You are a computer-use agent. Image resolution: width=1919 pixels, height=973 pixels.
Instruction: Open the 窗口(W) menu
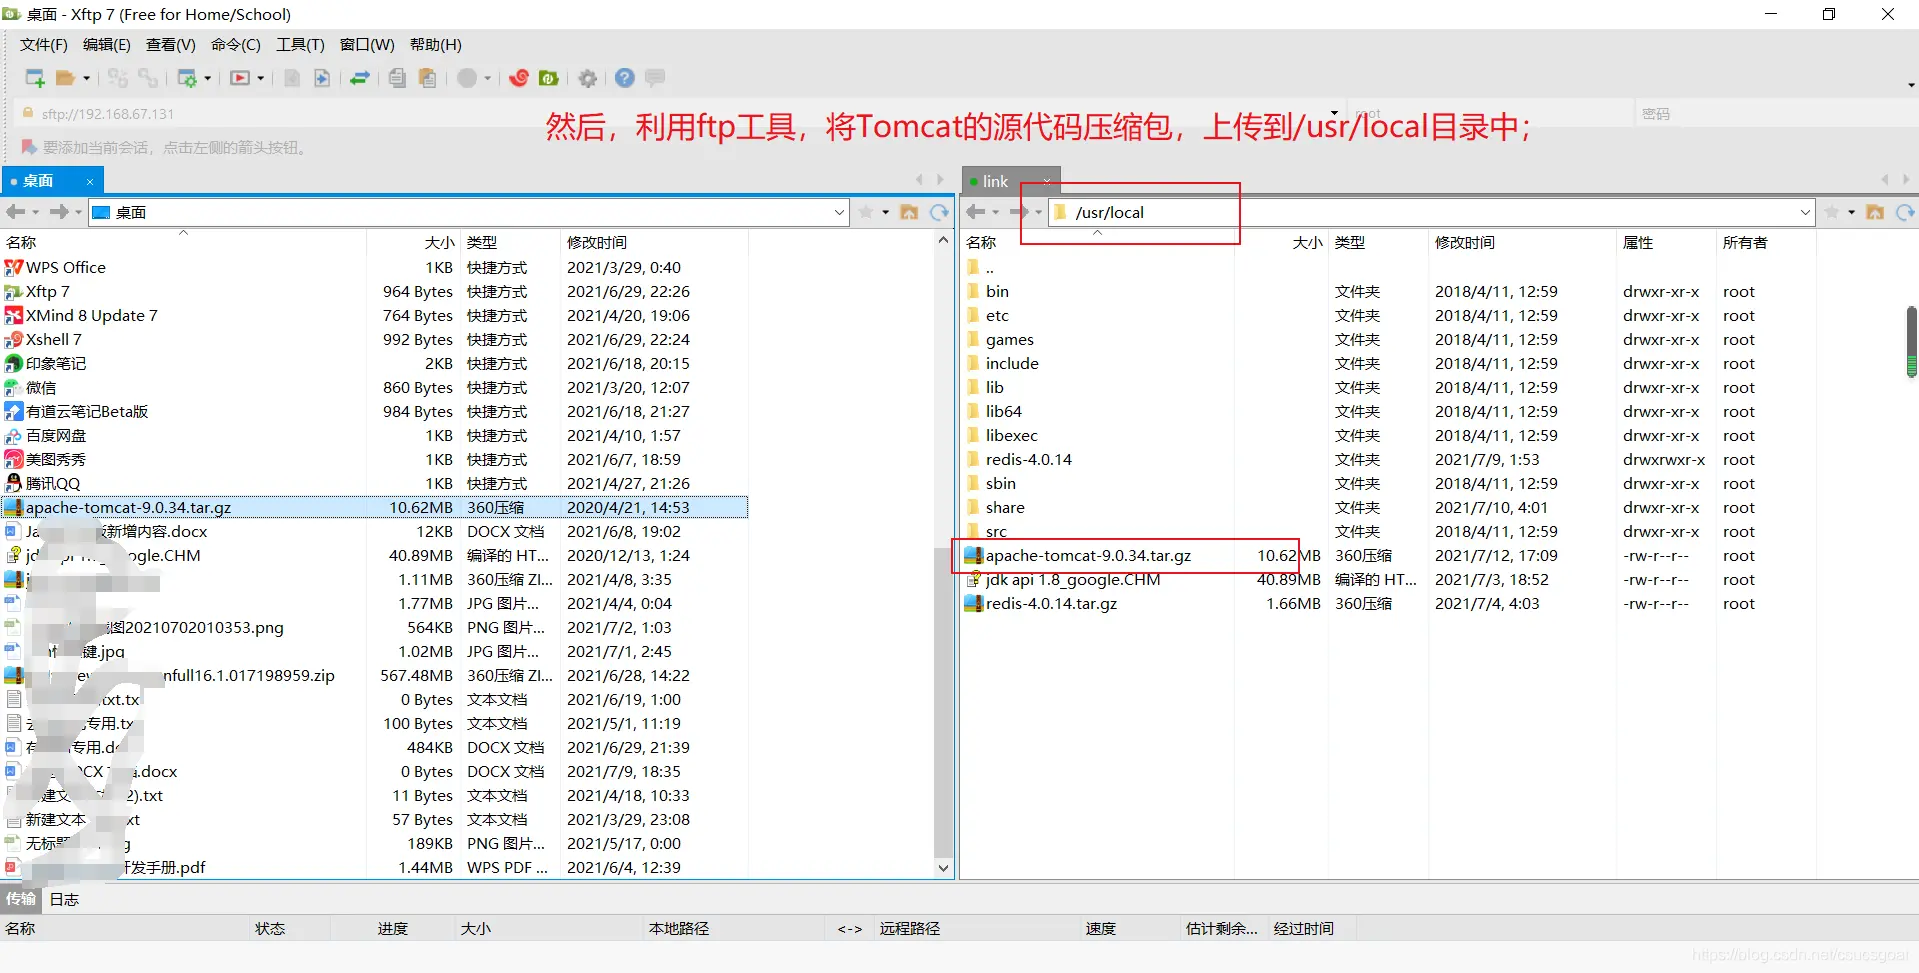pos(367,45)
